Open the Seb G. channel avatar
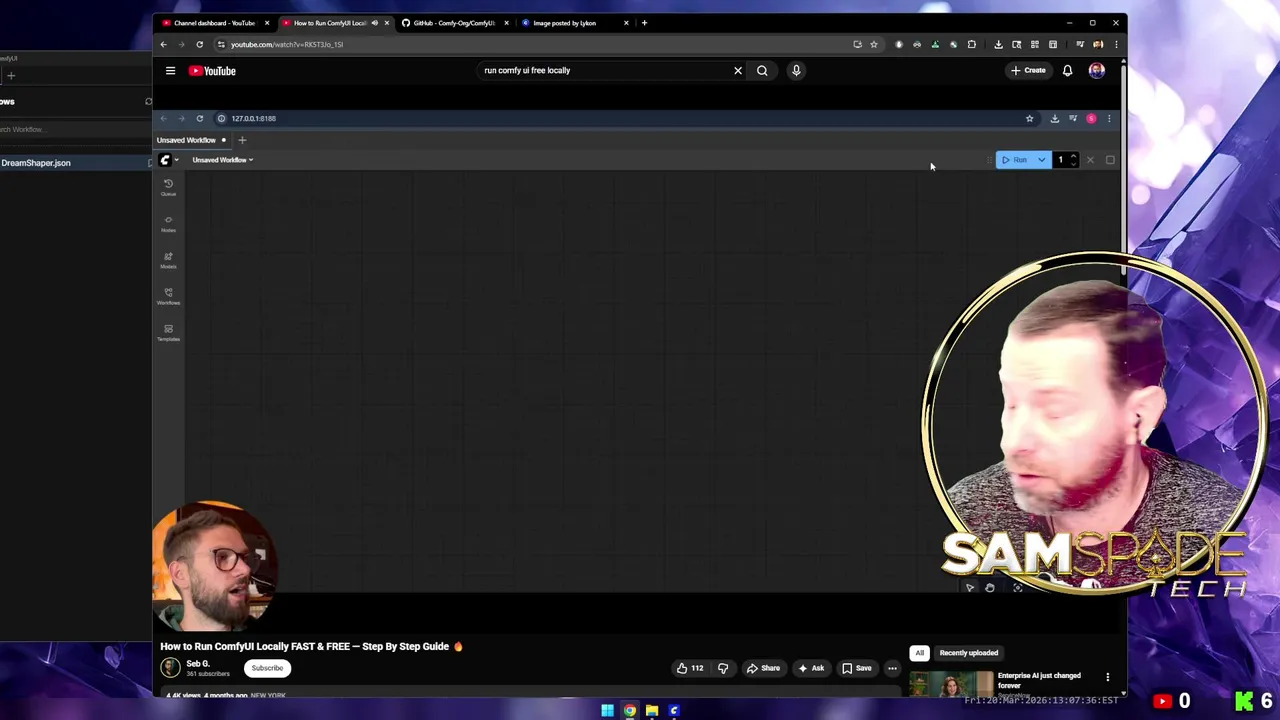 pos(170,667)
